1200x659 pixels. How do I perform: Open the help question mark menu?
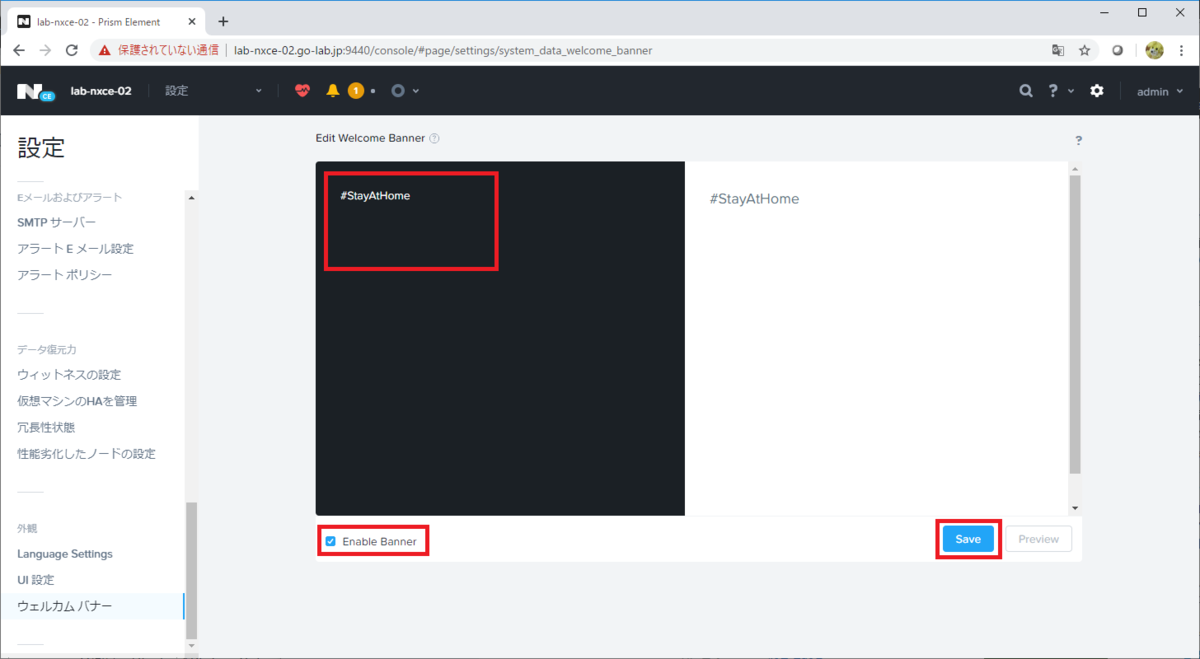(x=1053, y=91)
